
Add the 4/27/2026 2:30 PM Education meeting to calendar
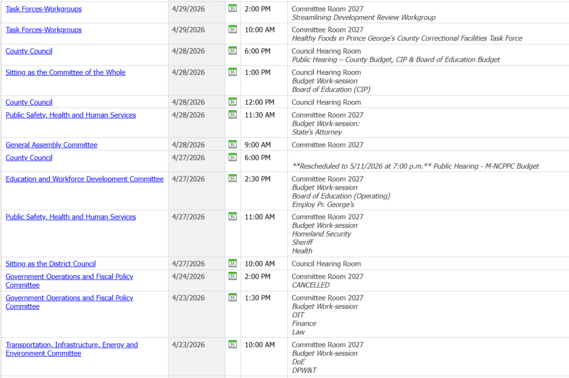pyautogui.click(x=233, y=178)
